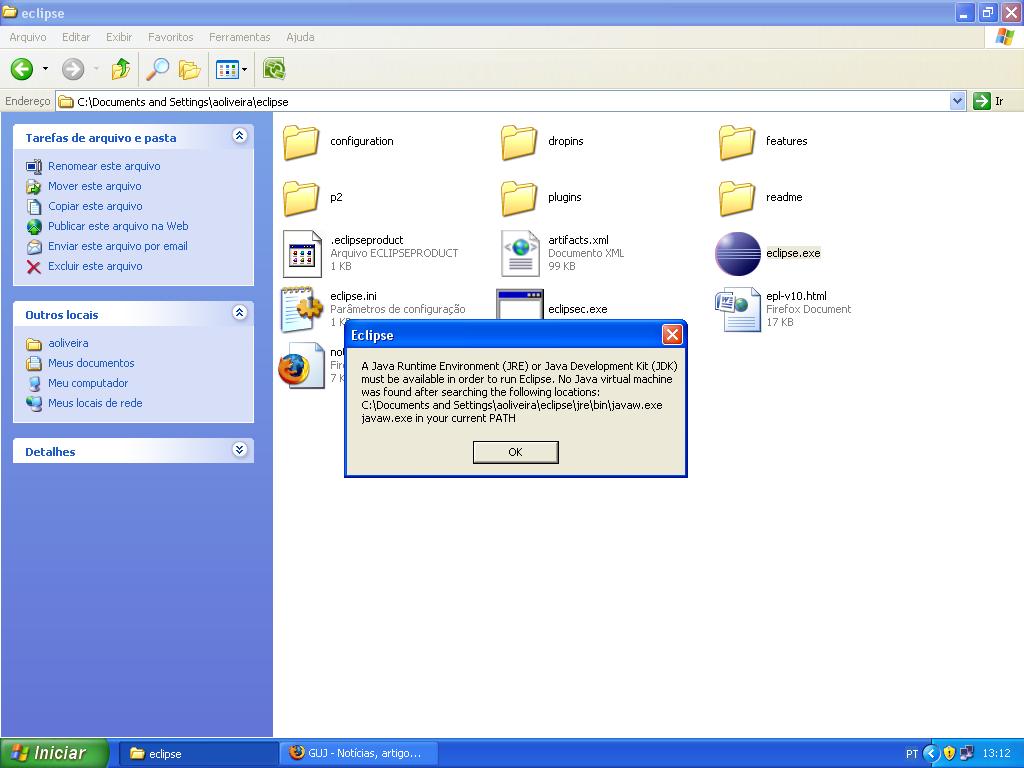Toggle the Folders pane button
The image size is (1024, 768).
tap(189, 69)
